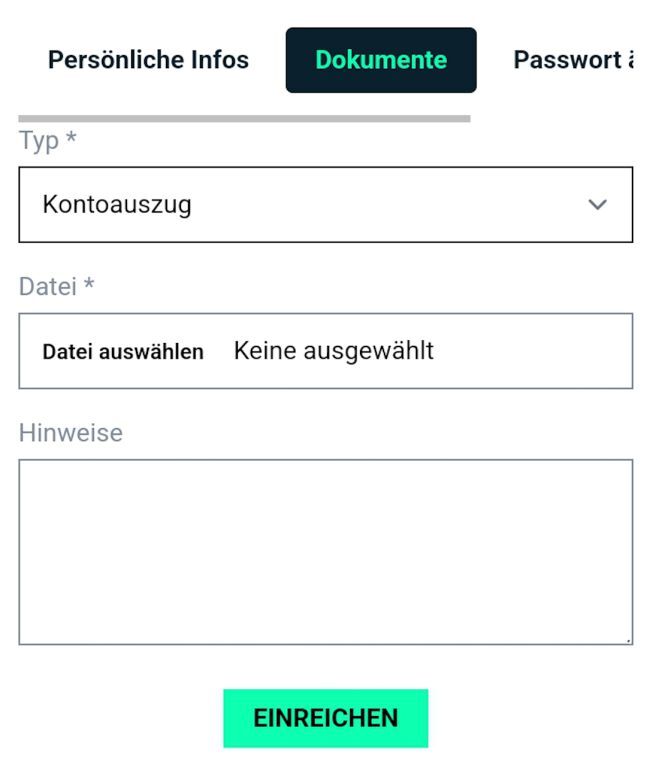Click the required asterisk beside Typ
Viewport: 650px width, 759px height.
click(71, 140)
